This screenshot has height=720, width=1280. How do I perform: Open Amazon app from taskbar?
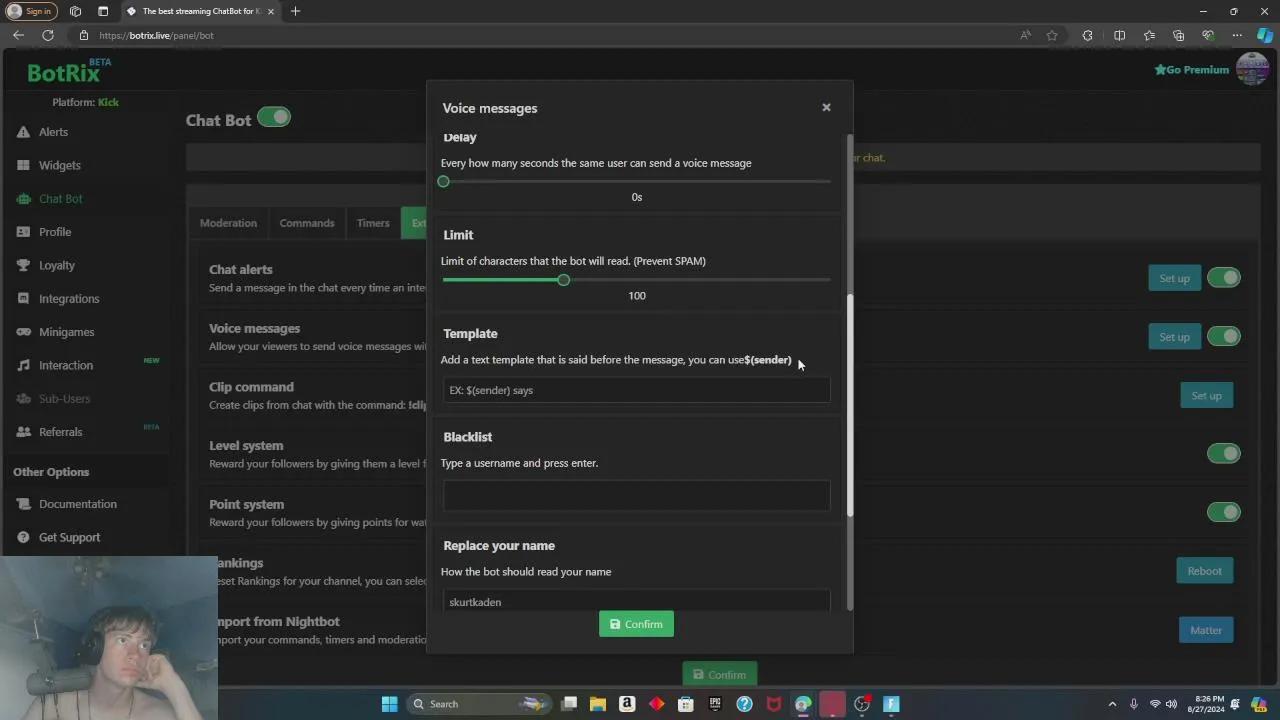(x=627, y=704)
